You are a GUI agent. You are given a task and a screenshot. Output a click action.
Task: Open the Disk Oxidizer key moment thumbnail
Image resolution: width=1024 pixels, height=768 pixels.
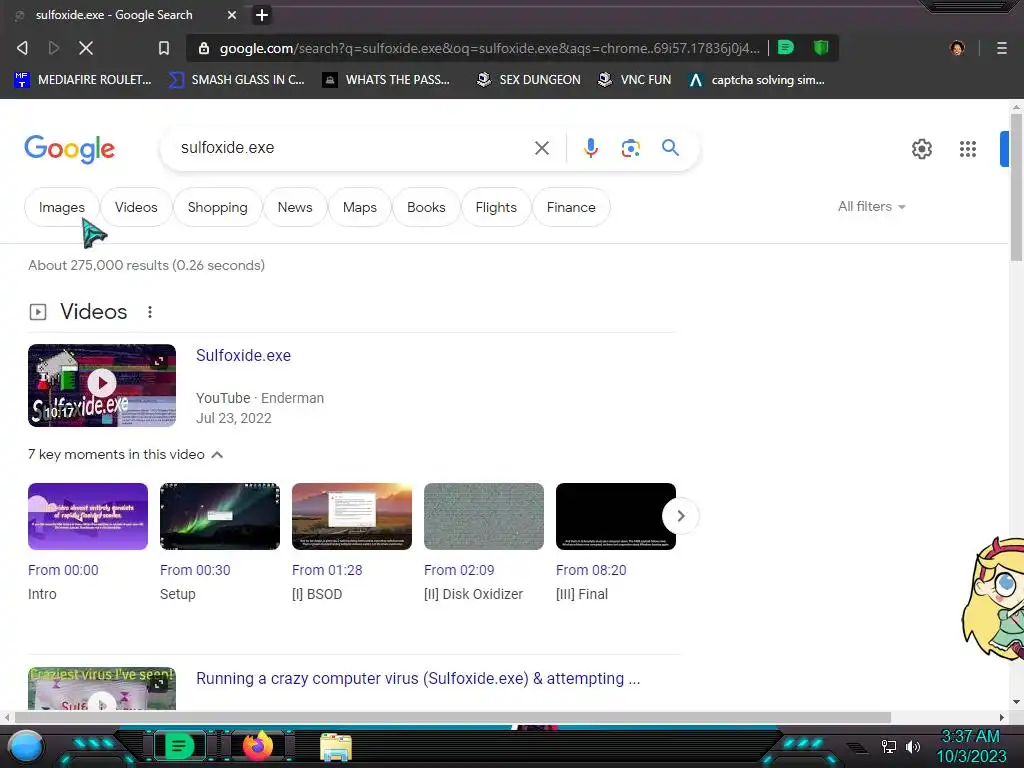click(483, 517)
